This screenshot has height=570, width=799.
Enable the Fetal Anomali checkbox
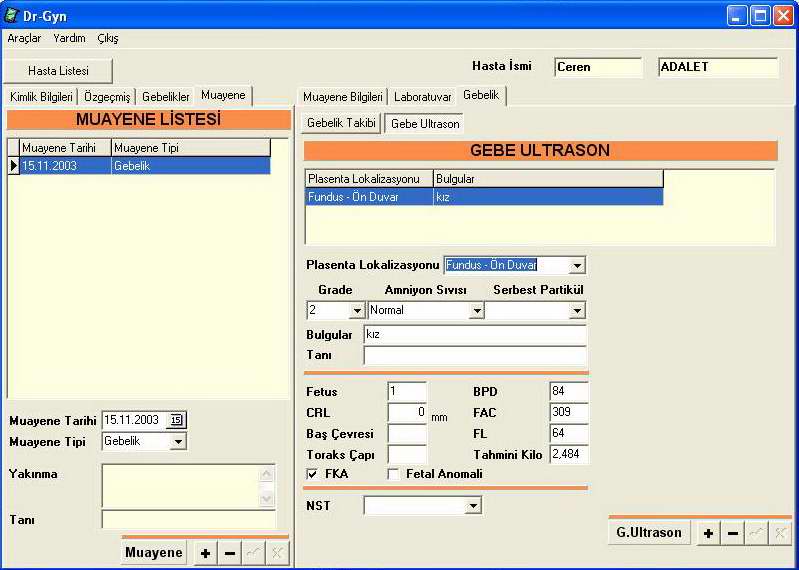point(393,474)
